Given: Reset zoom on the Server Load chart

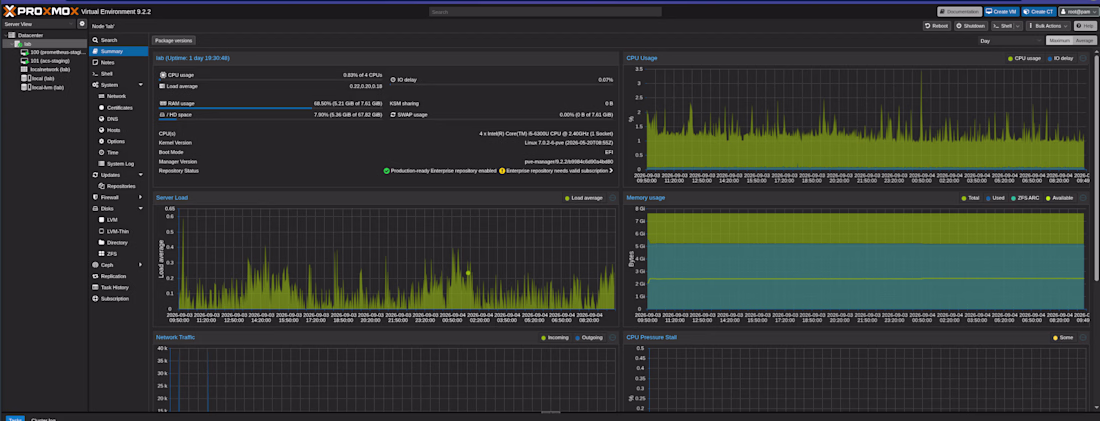Looking at the screenshot, I should pyautogui.click(x=612, y=198).
